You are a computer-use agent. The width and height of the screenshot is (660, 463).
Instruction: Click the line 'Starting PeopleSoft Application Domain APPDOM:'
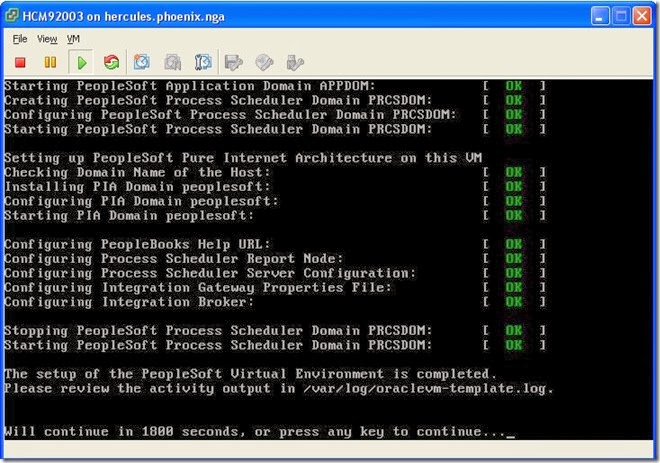point(189,86)
